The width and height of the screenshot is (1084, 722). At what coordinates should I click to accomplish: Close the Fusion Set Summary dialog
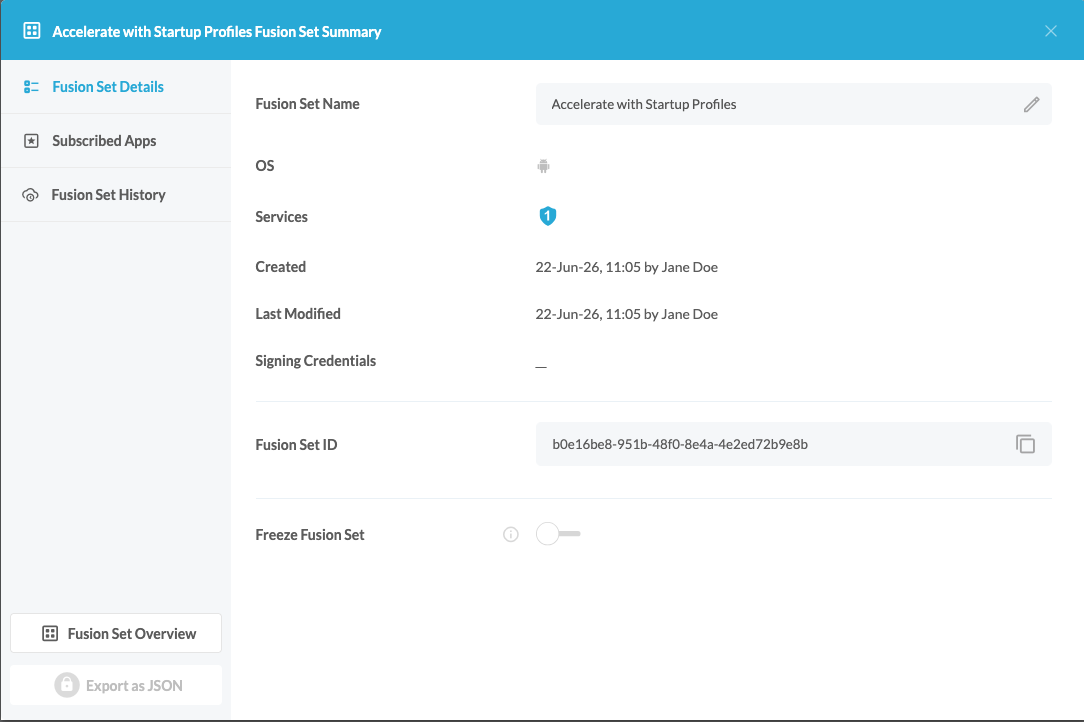tap(1051, 31)
